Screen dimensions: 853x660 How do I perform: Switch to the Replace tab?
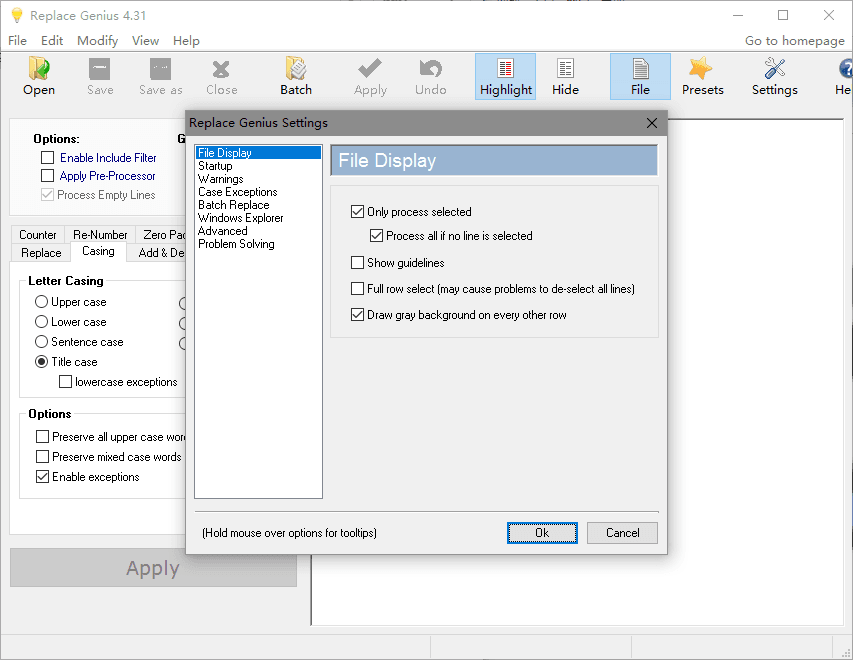click(x=41, y=252)
